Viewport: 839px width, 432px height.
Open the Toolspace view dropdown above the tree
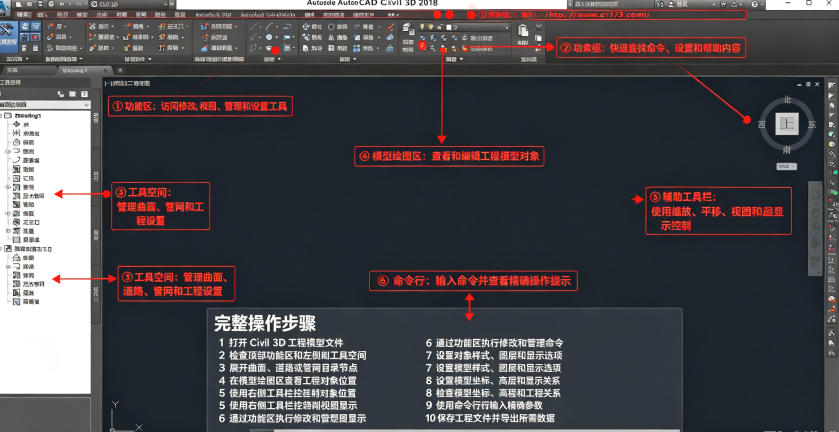click(x=45, y=105)
